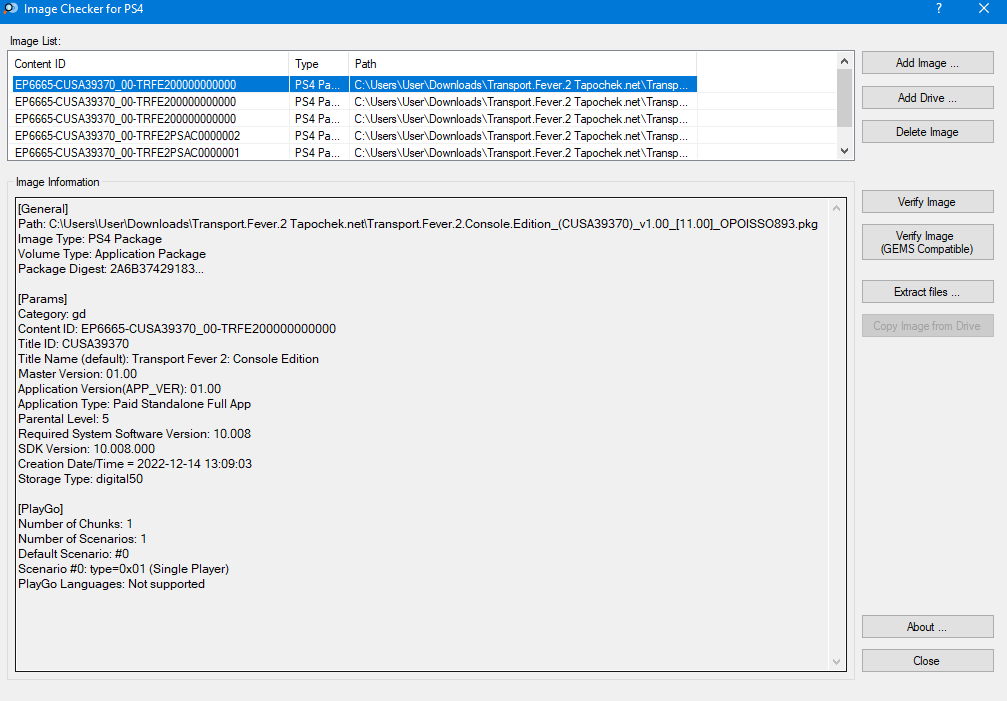Click the 'Master Version: 01.00' line
Screen dimensions: 1007x701
(x=78, y=374)
